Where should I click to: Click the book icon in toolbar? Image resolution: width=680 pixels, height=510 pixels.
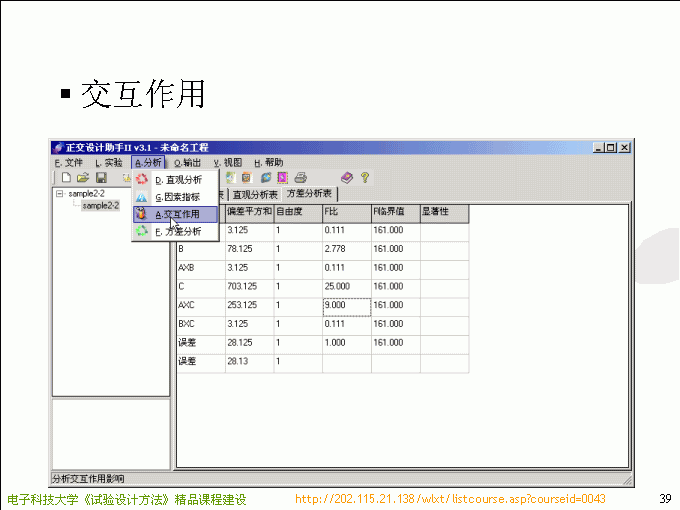(x=346, y=178)
